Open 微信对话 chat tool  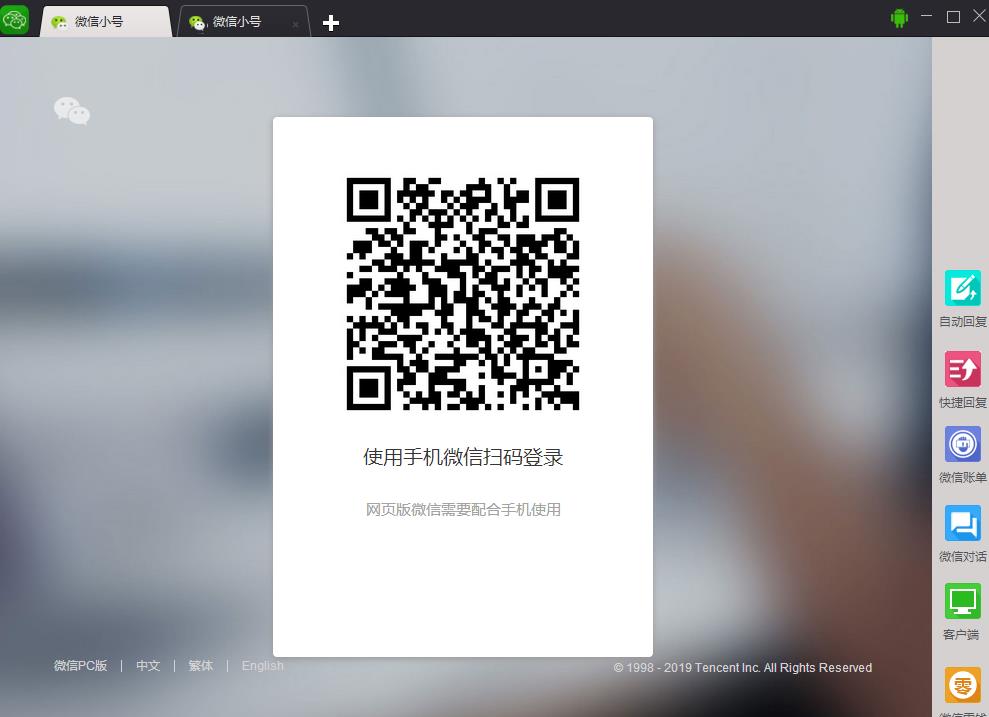coord(962,533)
